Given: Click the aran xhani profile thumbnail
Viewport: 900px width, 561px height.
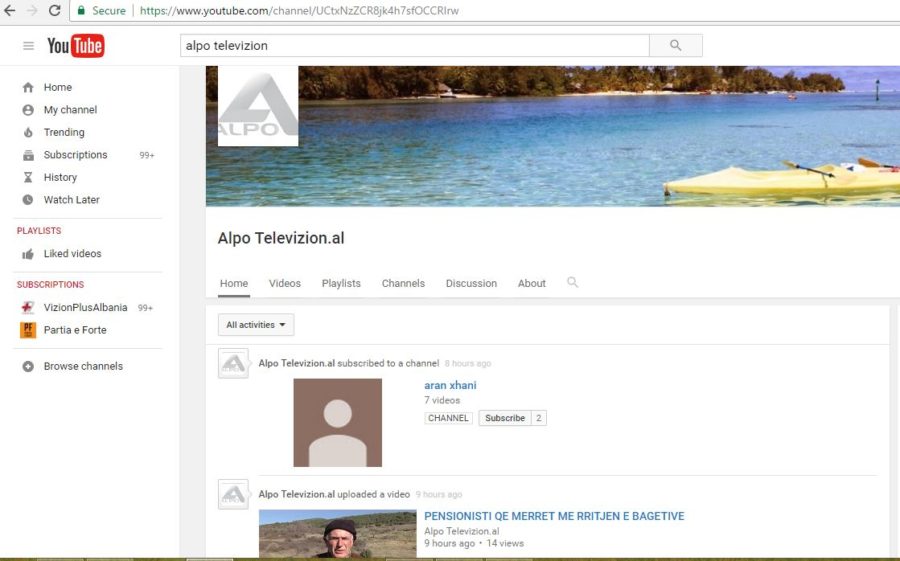Looking at the screenshot, I should click(x=338, y=423).
